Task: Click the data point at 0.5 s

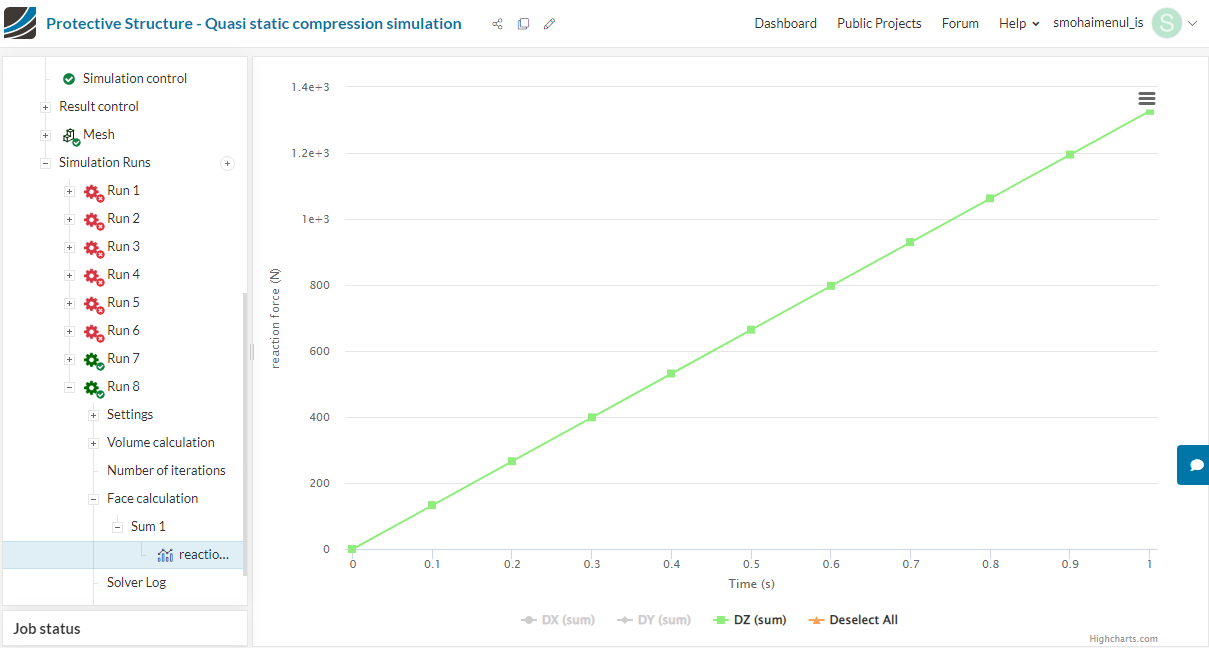Action: point(751,329)
